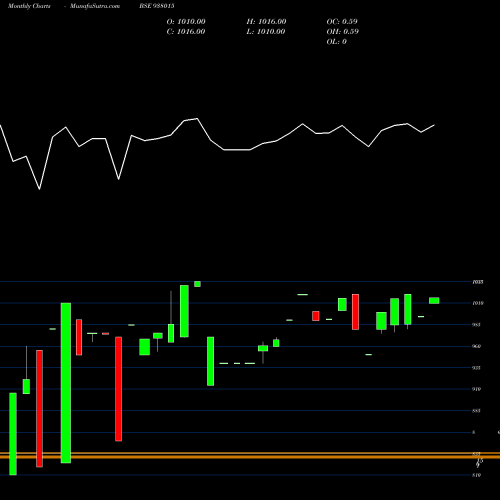Click the 935 price axis label
Viewport: 500px width, 500px height.
click(x=477, y=368)
